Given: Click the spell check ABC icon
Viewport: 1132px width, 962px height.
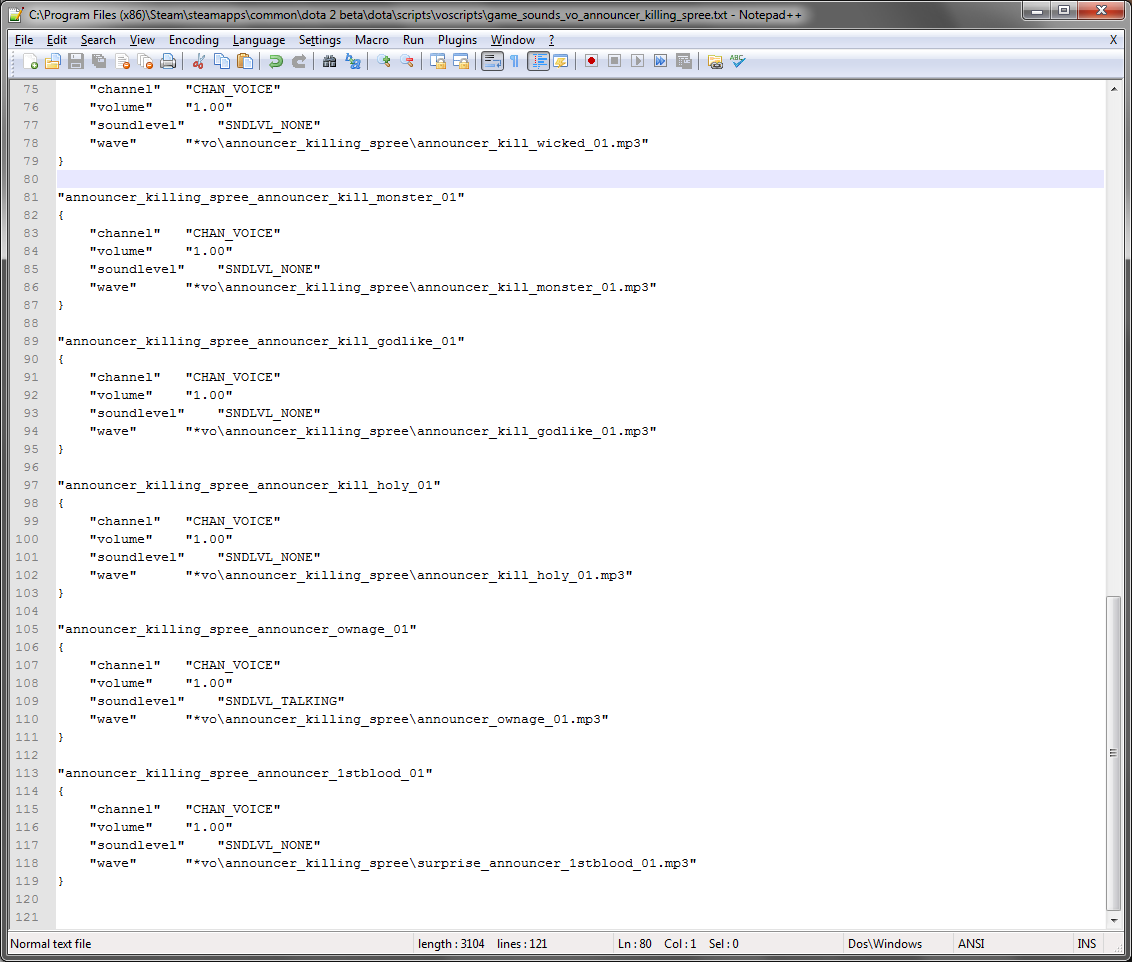Looking at the screenshot, I should [x=738, y=62].
